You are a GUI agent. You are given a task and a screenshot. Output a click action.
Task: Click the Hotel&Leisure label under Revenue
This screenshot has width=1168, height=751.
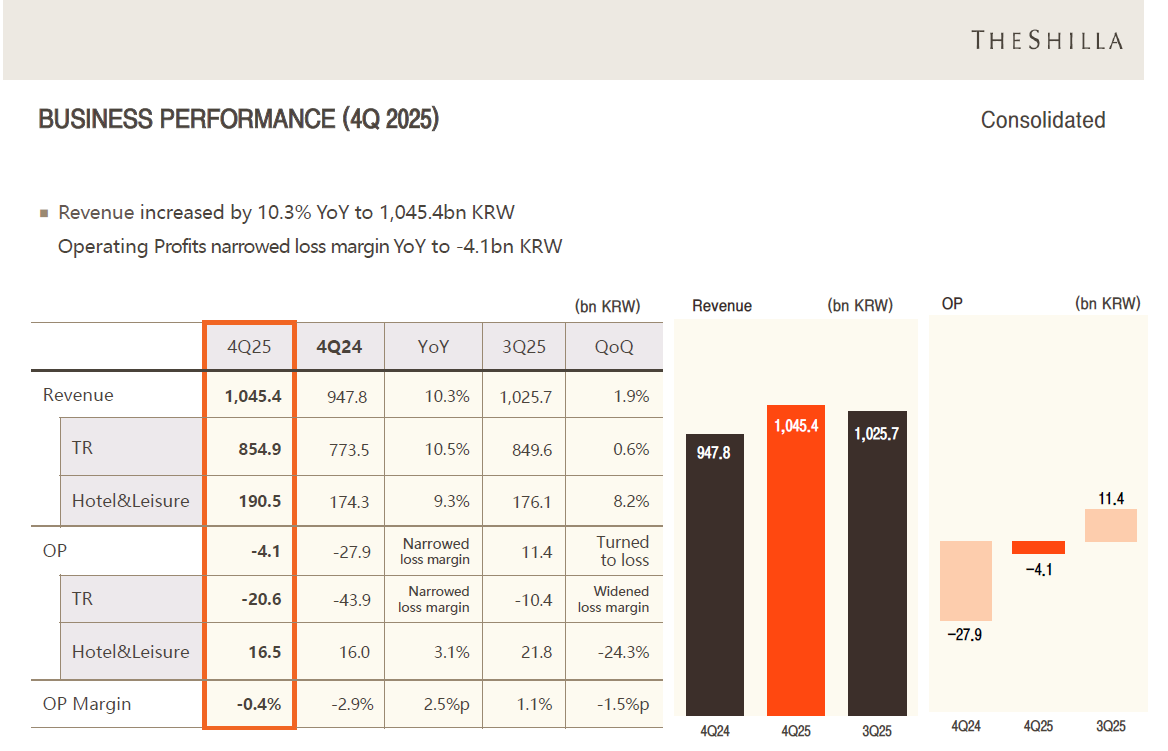click(130, 501)
